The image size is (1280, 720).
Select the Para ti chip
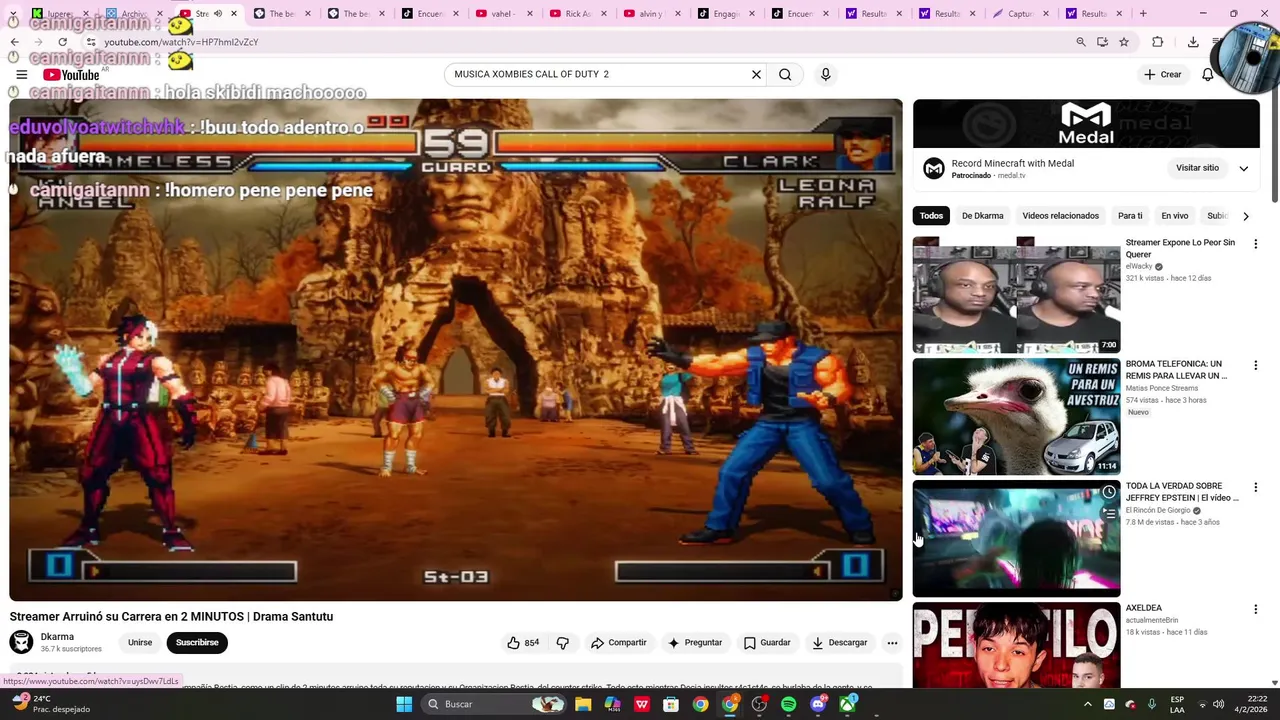tap(1130, 216)
